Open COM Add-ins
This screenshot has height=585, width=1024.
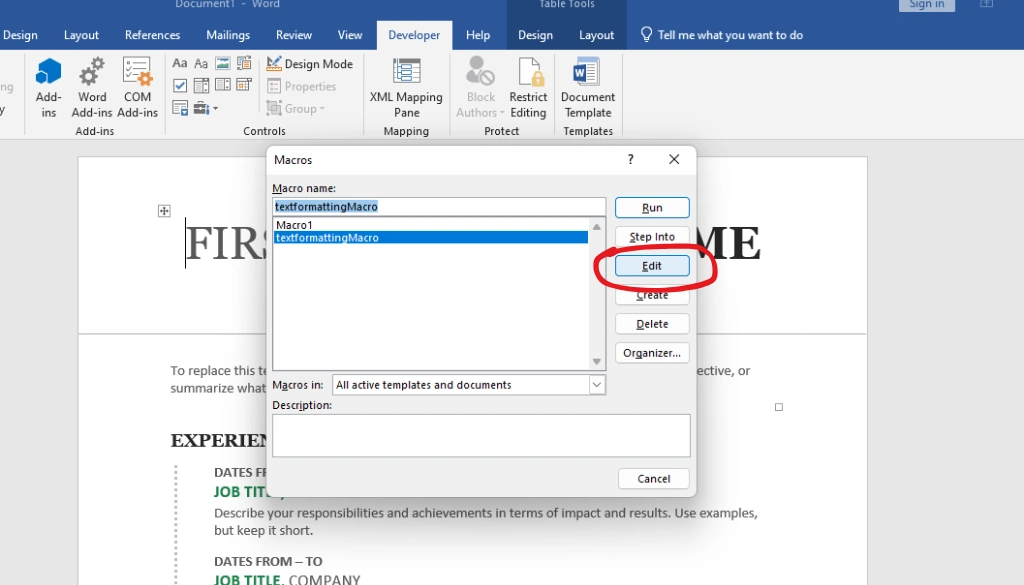coord(137,88)
